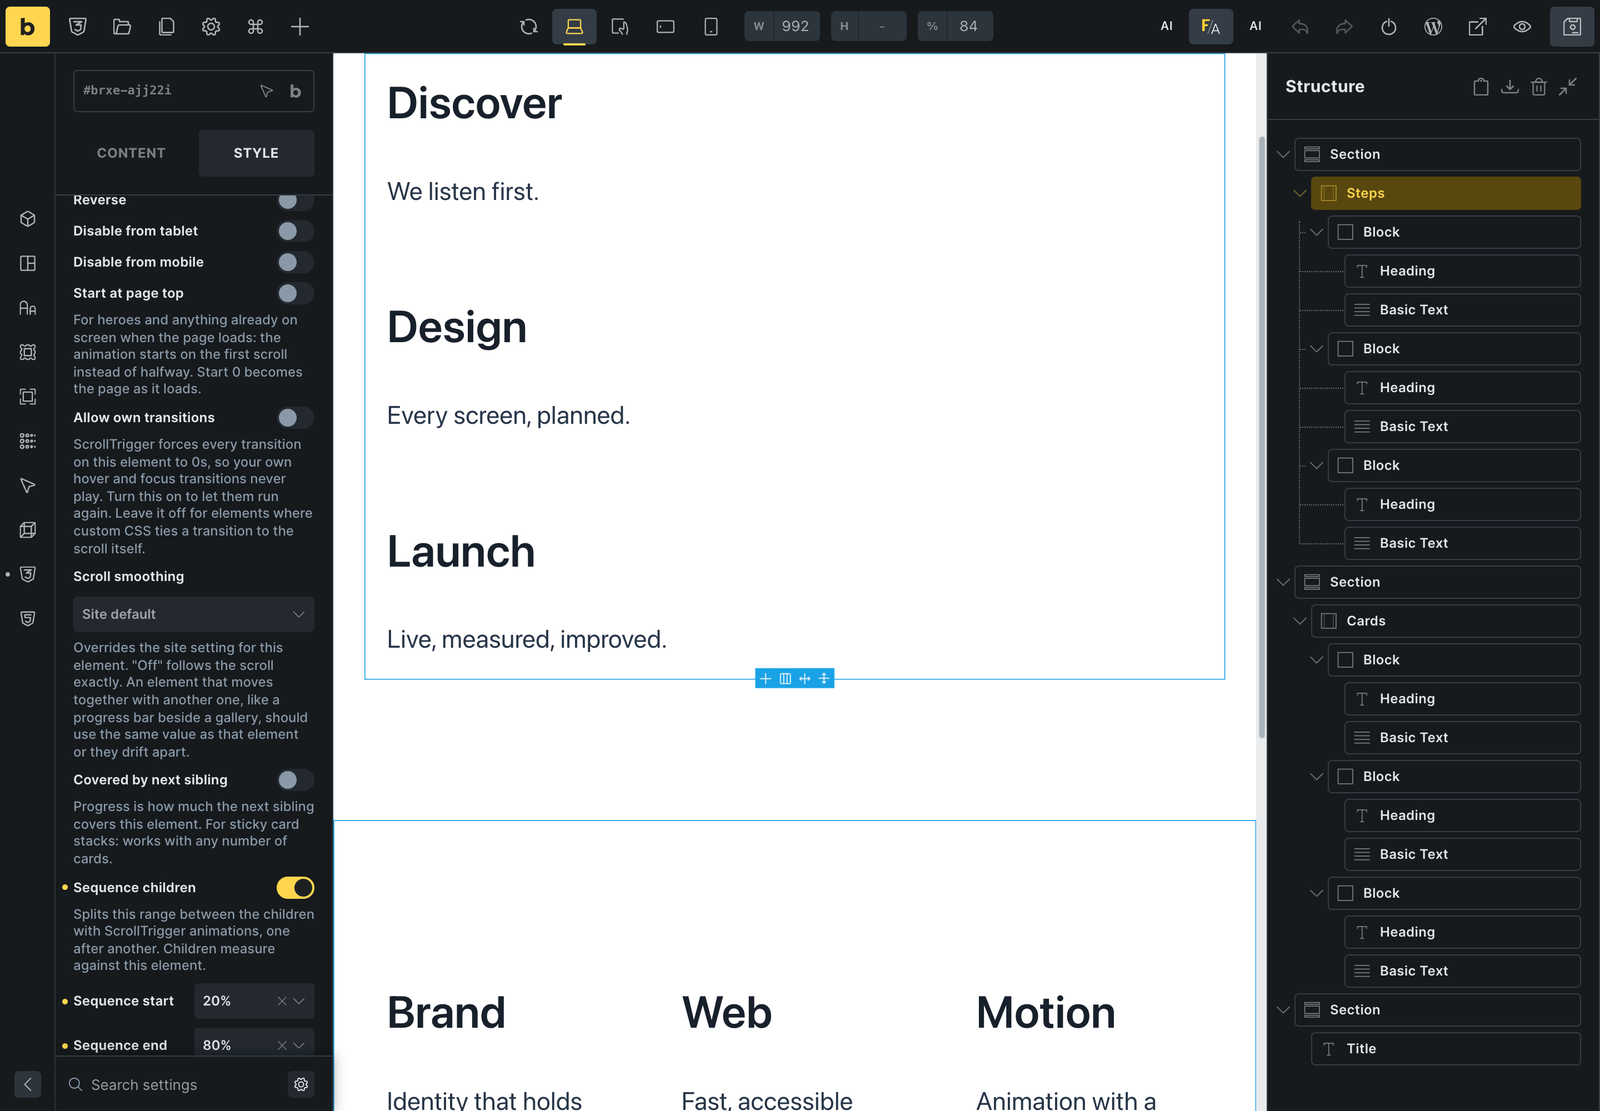
Task: Select the STYLE tab
Action: (x=256, y=153)
